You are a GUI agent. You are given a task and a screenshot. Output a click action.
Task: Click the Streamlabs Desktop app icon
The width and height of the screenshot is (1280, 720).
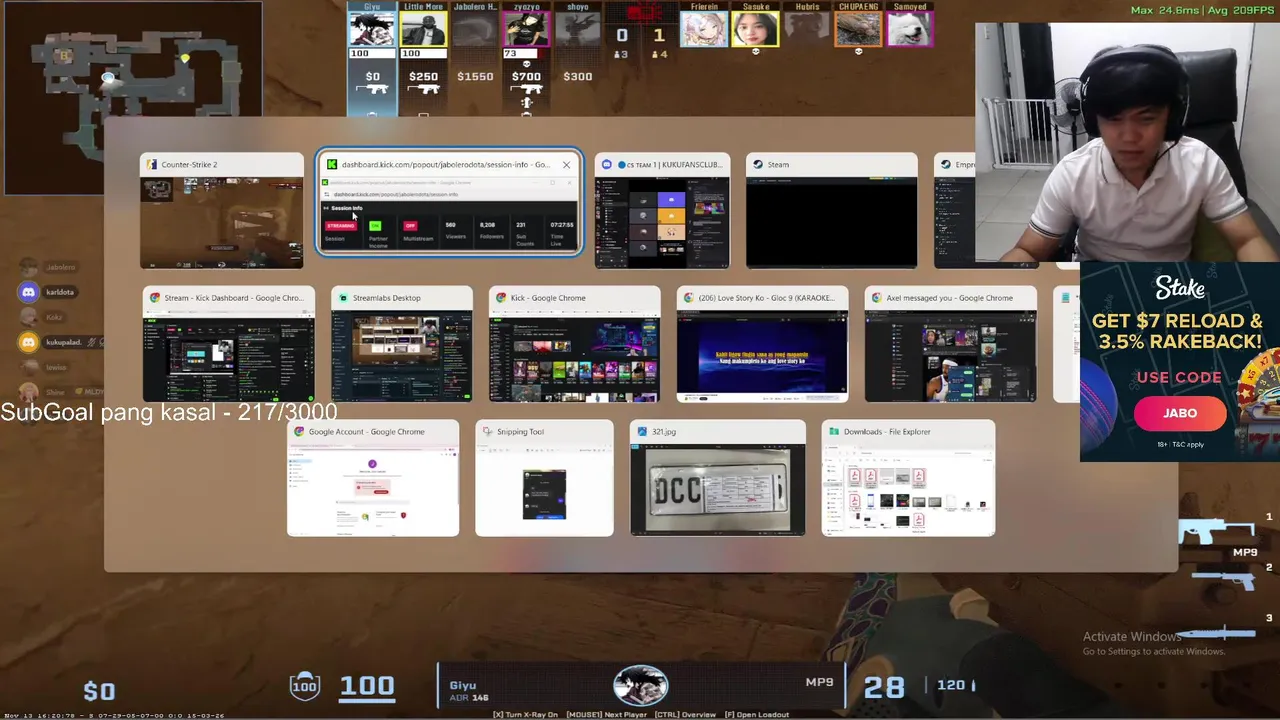click(x=343, y=298)
